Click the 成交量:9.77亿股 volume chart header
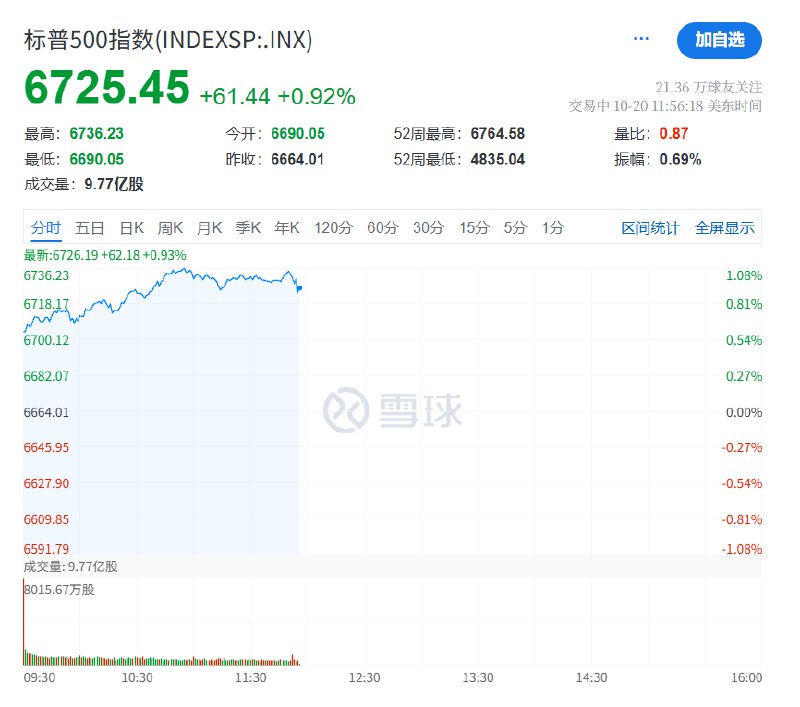The height and width of the screenshot is (707, 800). click(70, 566)
